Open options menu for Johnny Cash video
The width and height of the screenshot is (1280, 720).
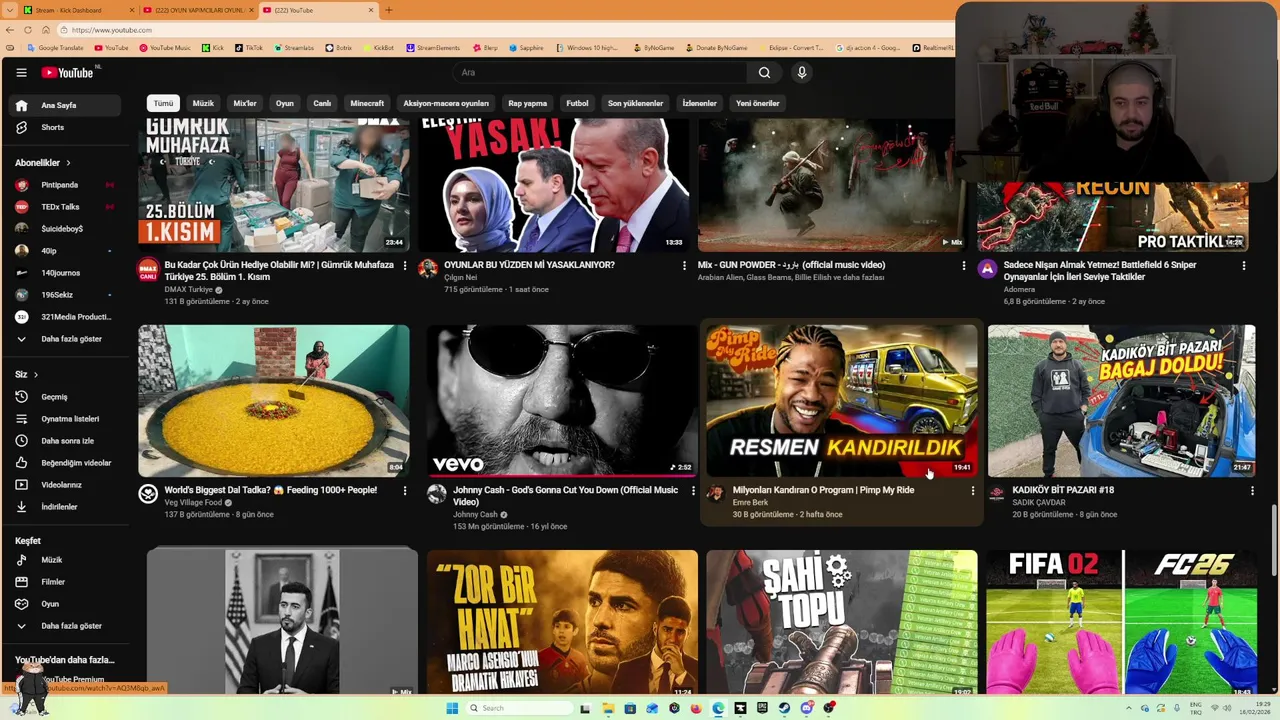point(693,490)
